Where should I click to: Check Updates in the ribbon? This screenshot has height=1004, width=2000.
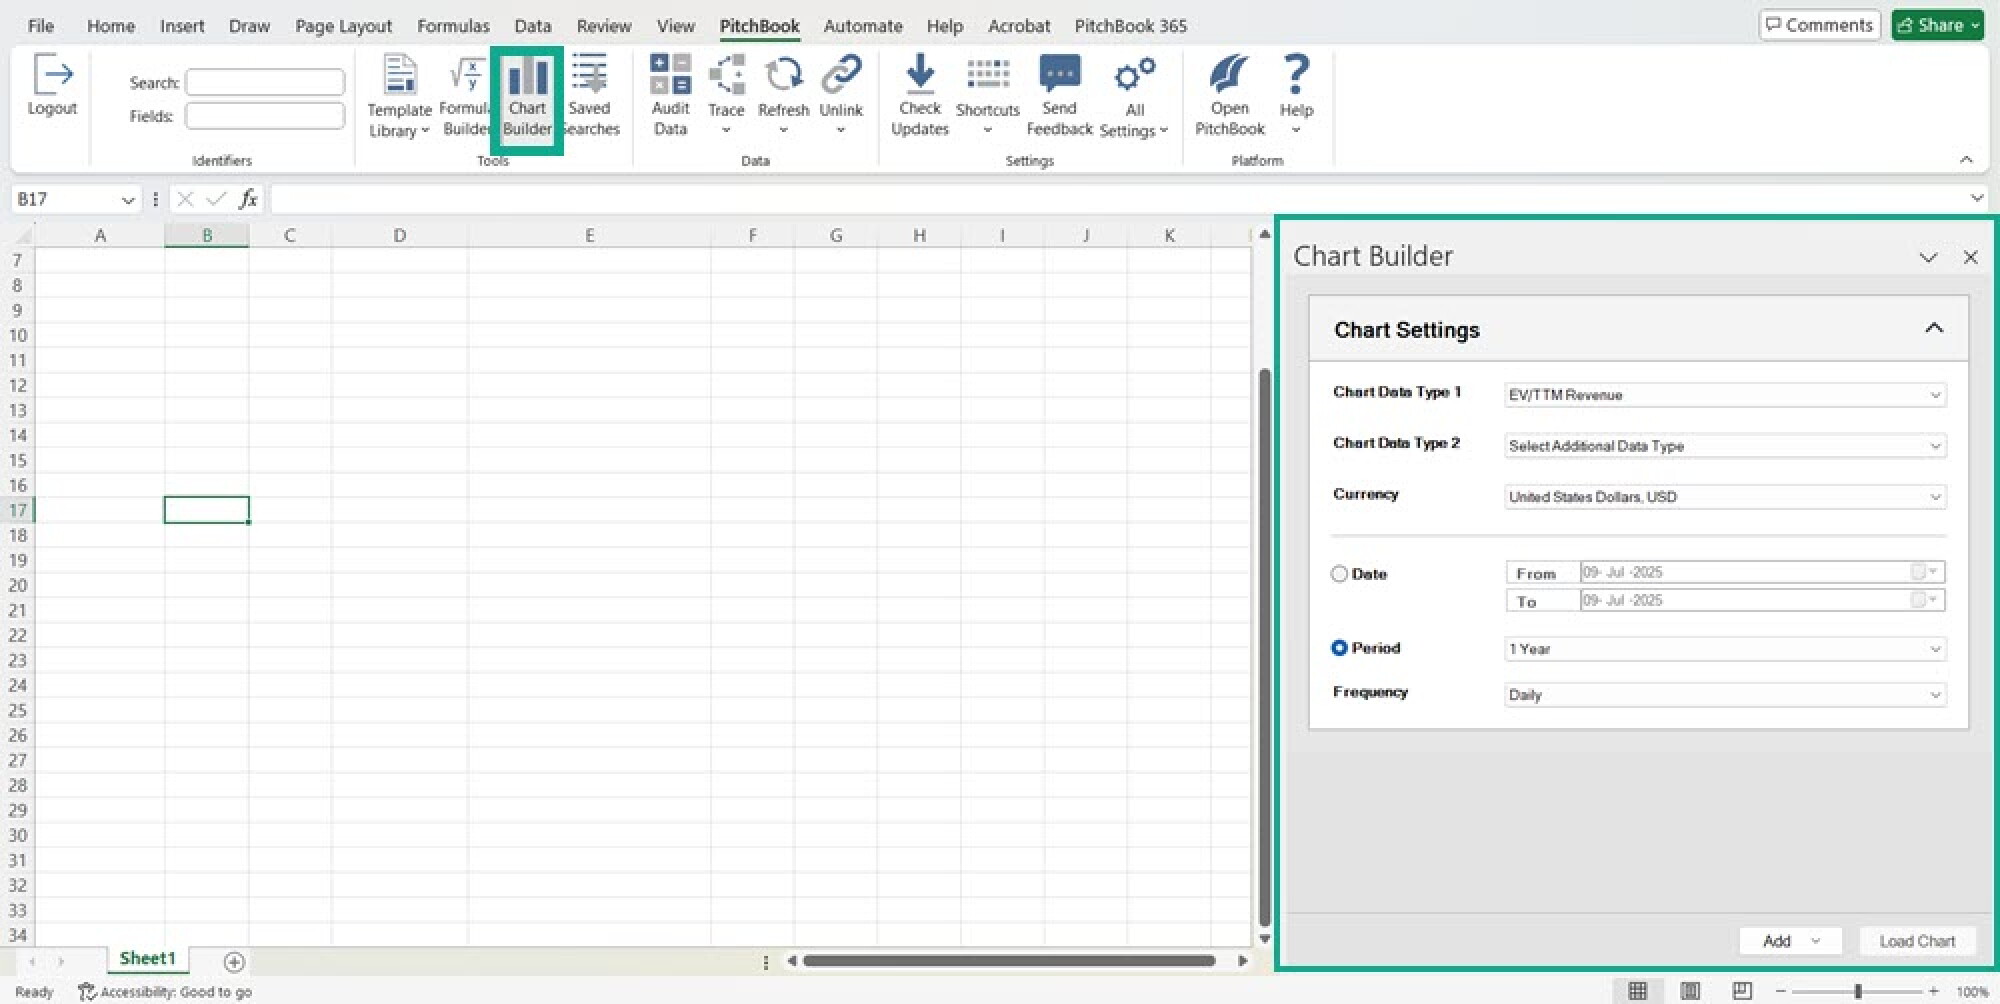pyautogui.click(x=920, y=96)
